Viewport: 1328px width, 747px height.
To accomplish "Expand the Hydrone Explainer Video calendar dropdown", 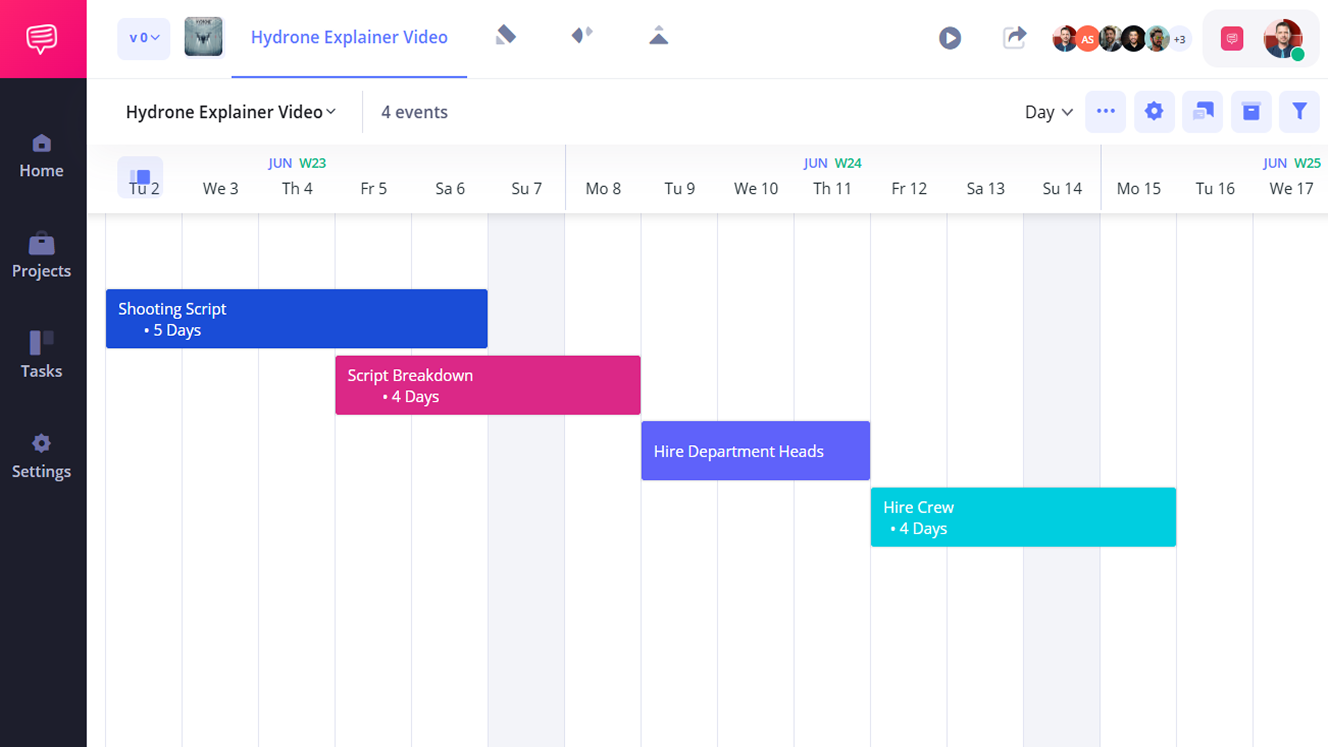I will (x=231, y=112).
